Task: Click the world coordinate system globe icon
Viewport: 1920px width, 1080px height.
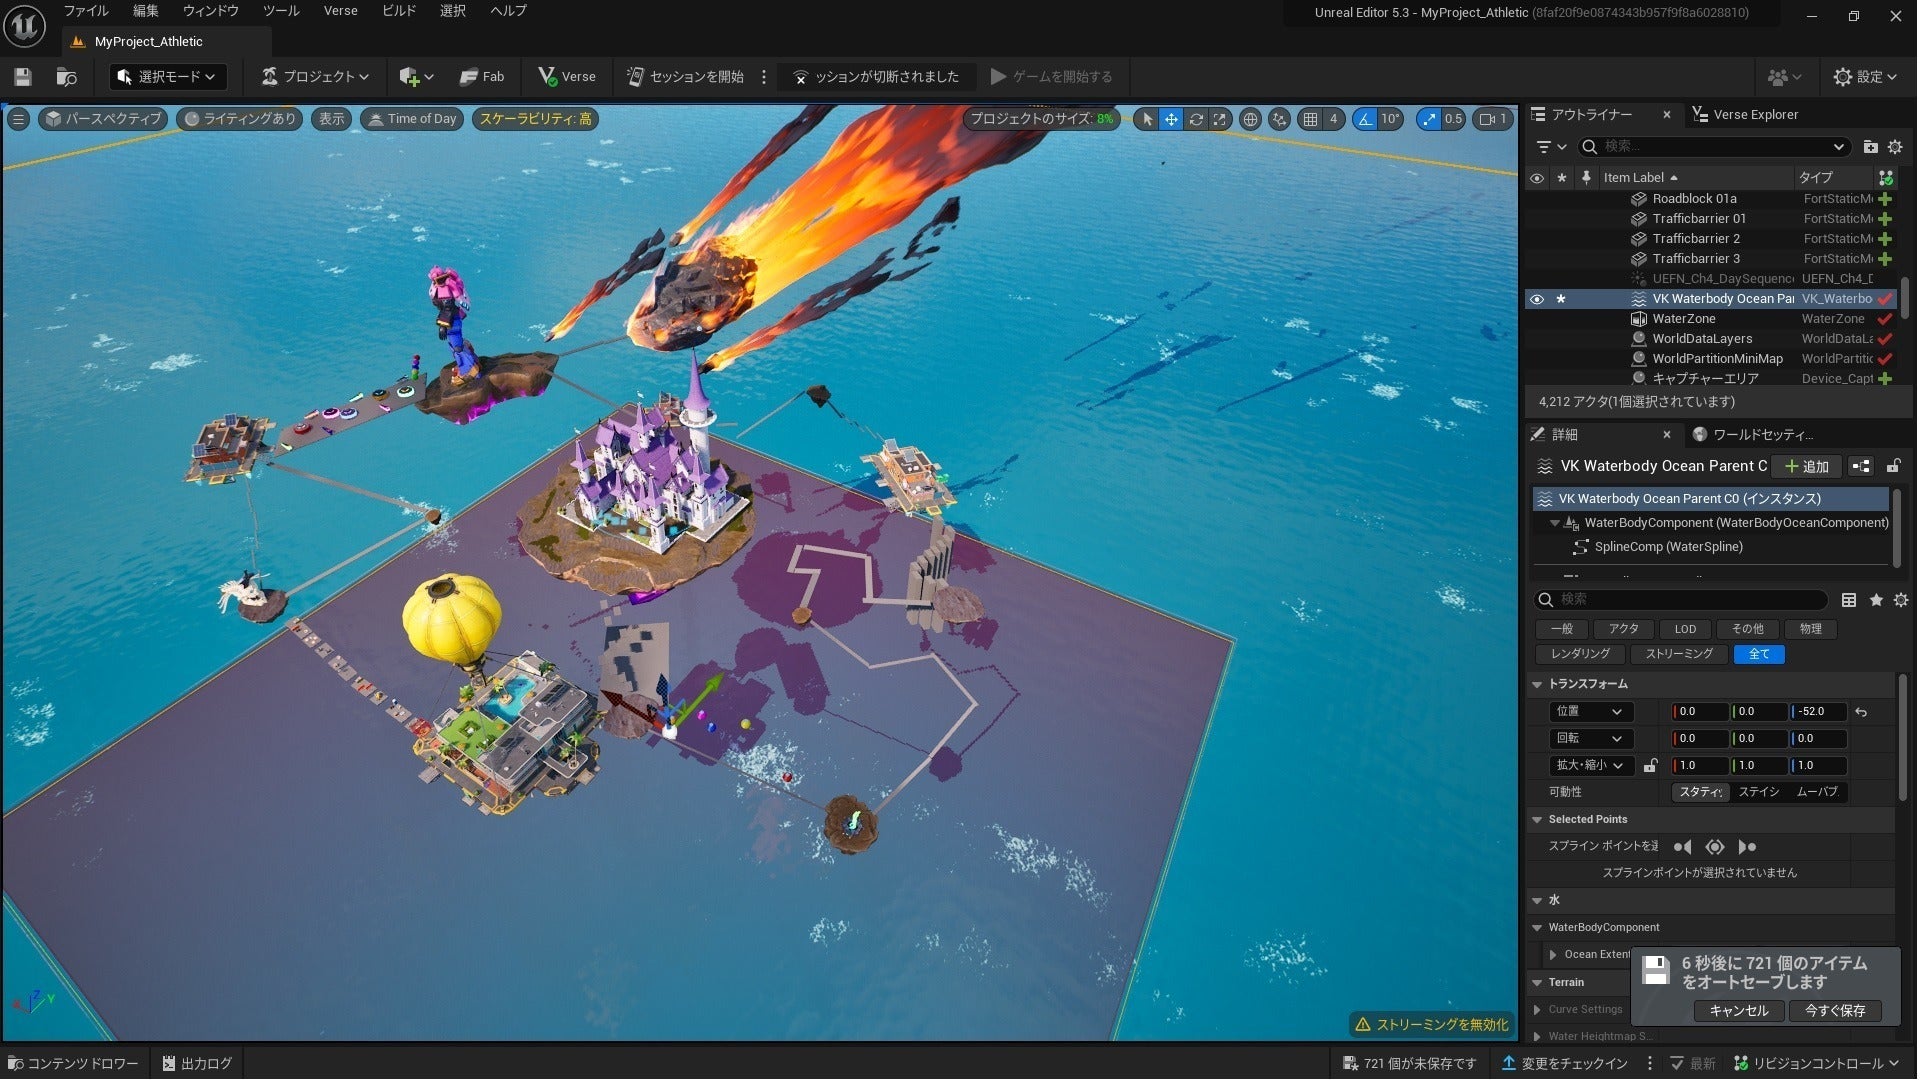Action: pos(1250,119)
